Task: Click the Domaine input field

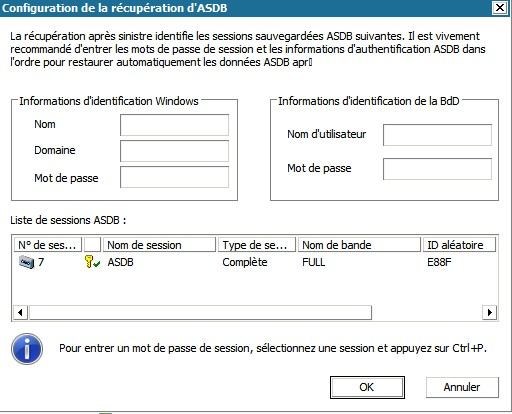Action: click(x=174, y=151)
